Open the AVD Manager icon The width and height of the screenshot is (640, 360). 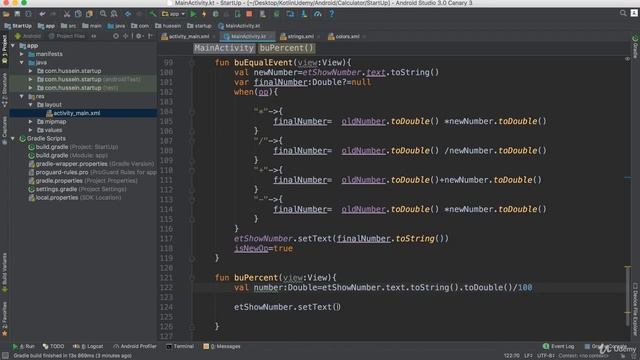coord(263,14)
